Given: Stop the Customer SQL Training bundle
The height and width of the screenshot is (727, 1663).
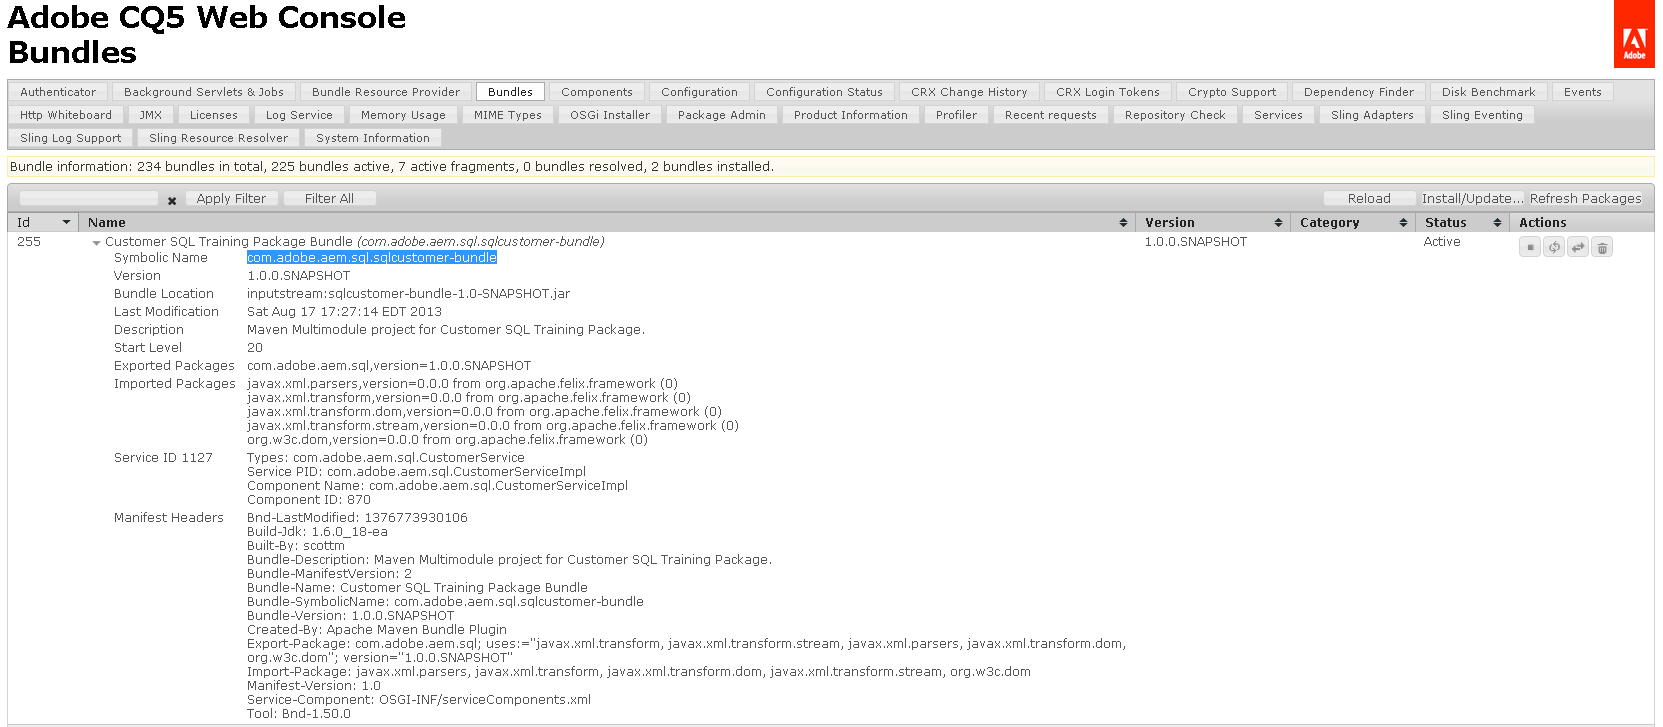Looking at the screenshot, I should pyautogui.click(x=1530, y=247).
